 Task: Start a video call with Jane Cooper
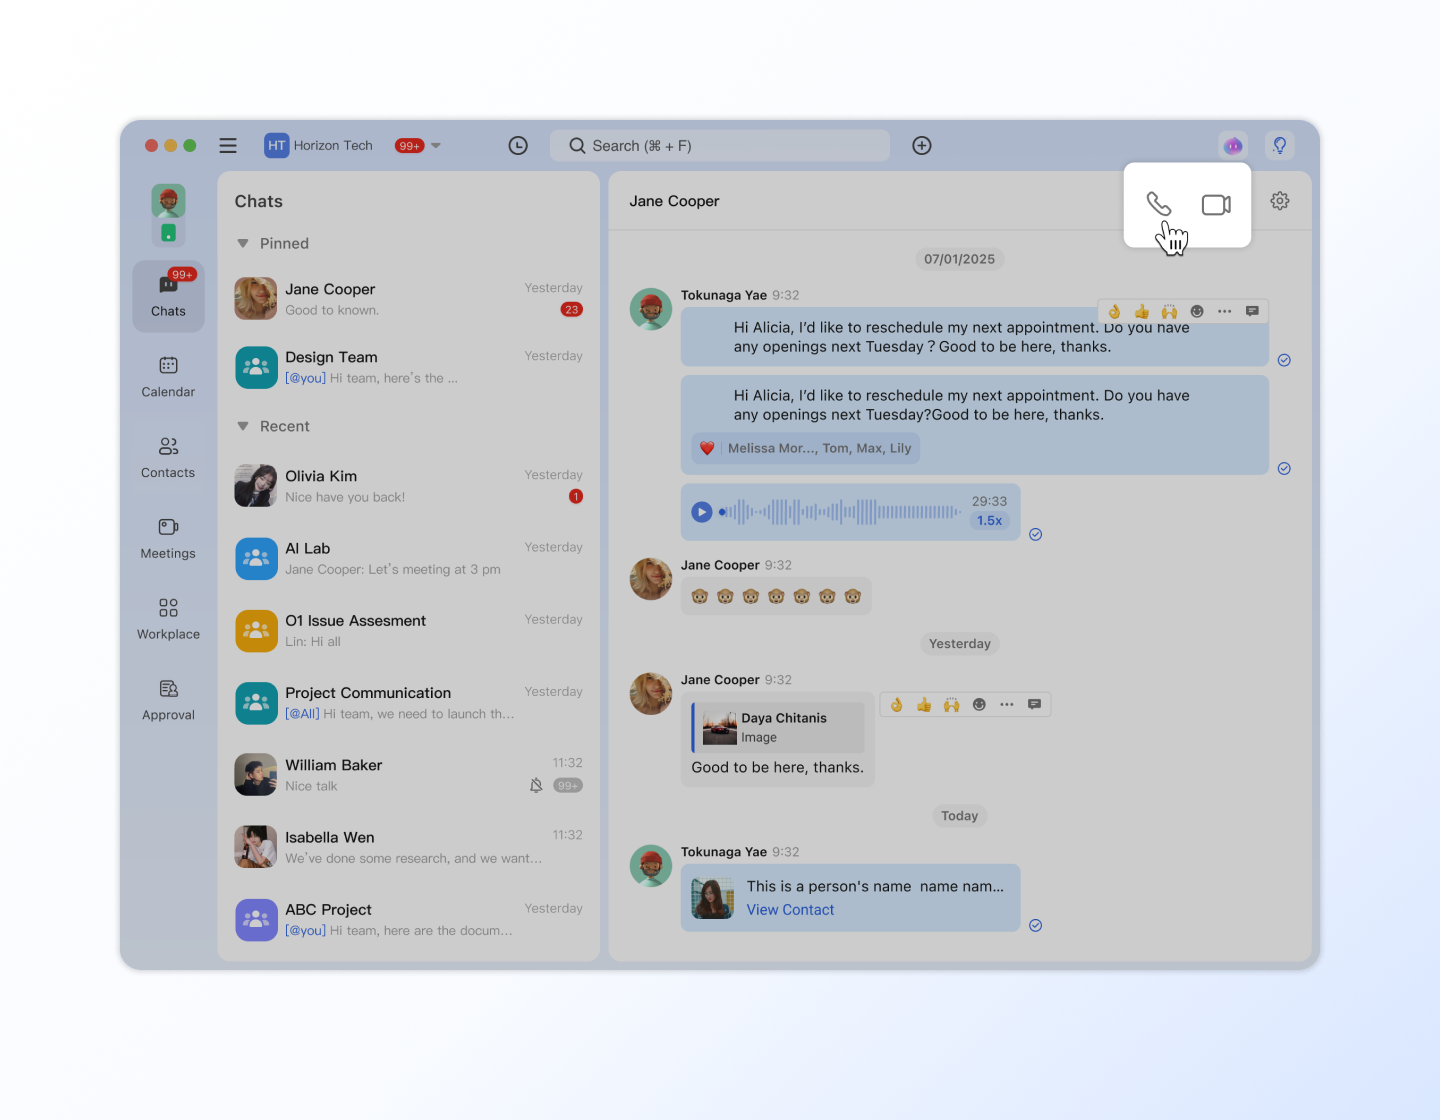(x=1216, y=205)
